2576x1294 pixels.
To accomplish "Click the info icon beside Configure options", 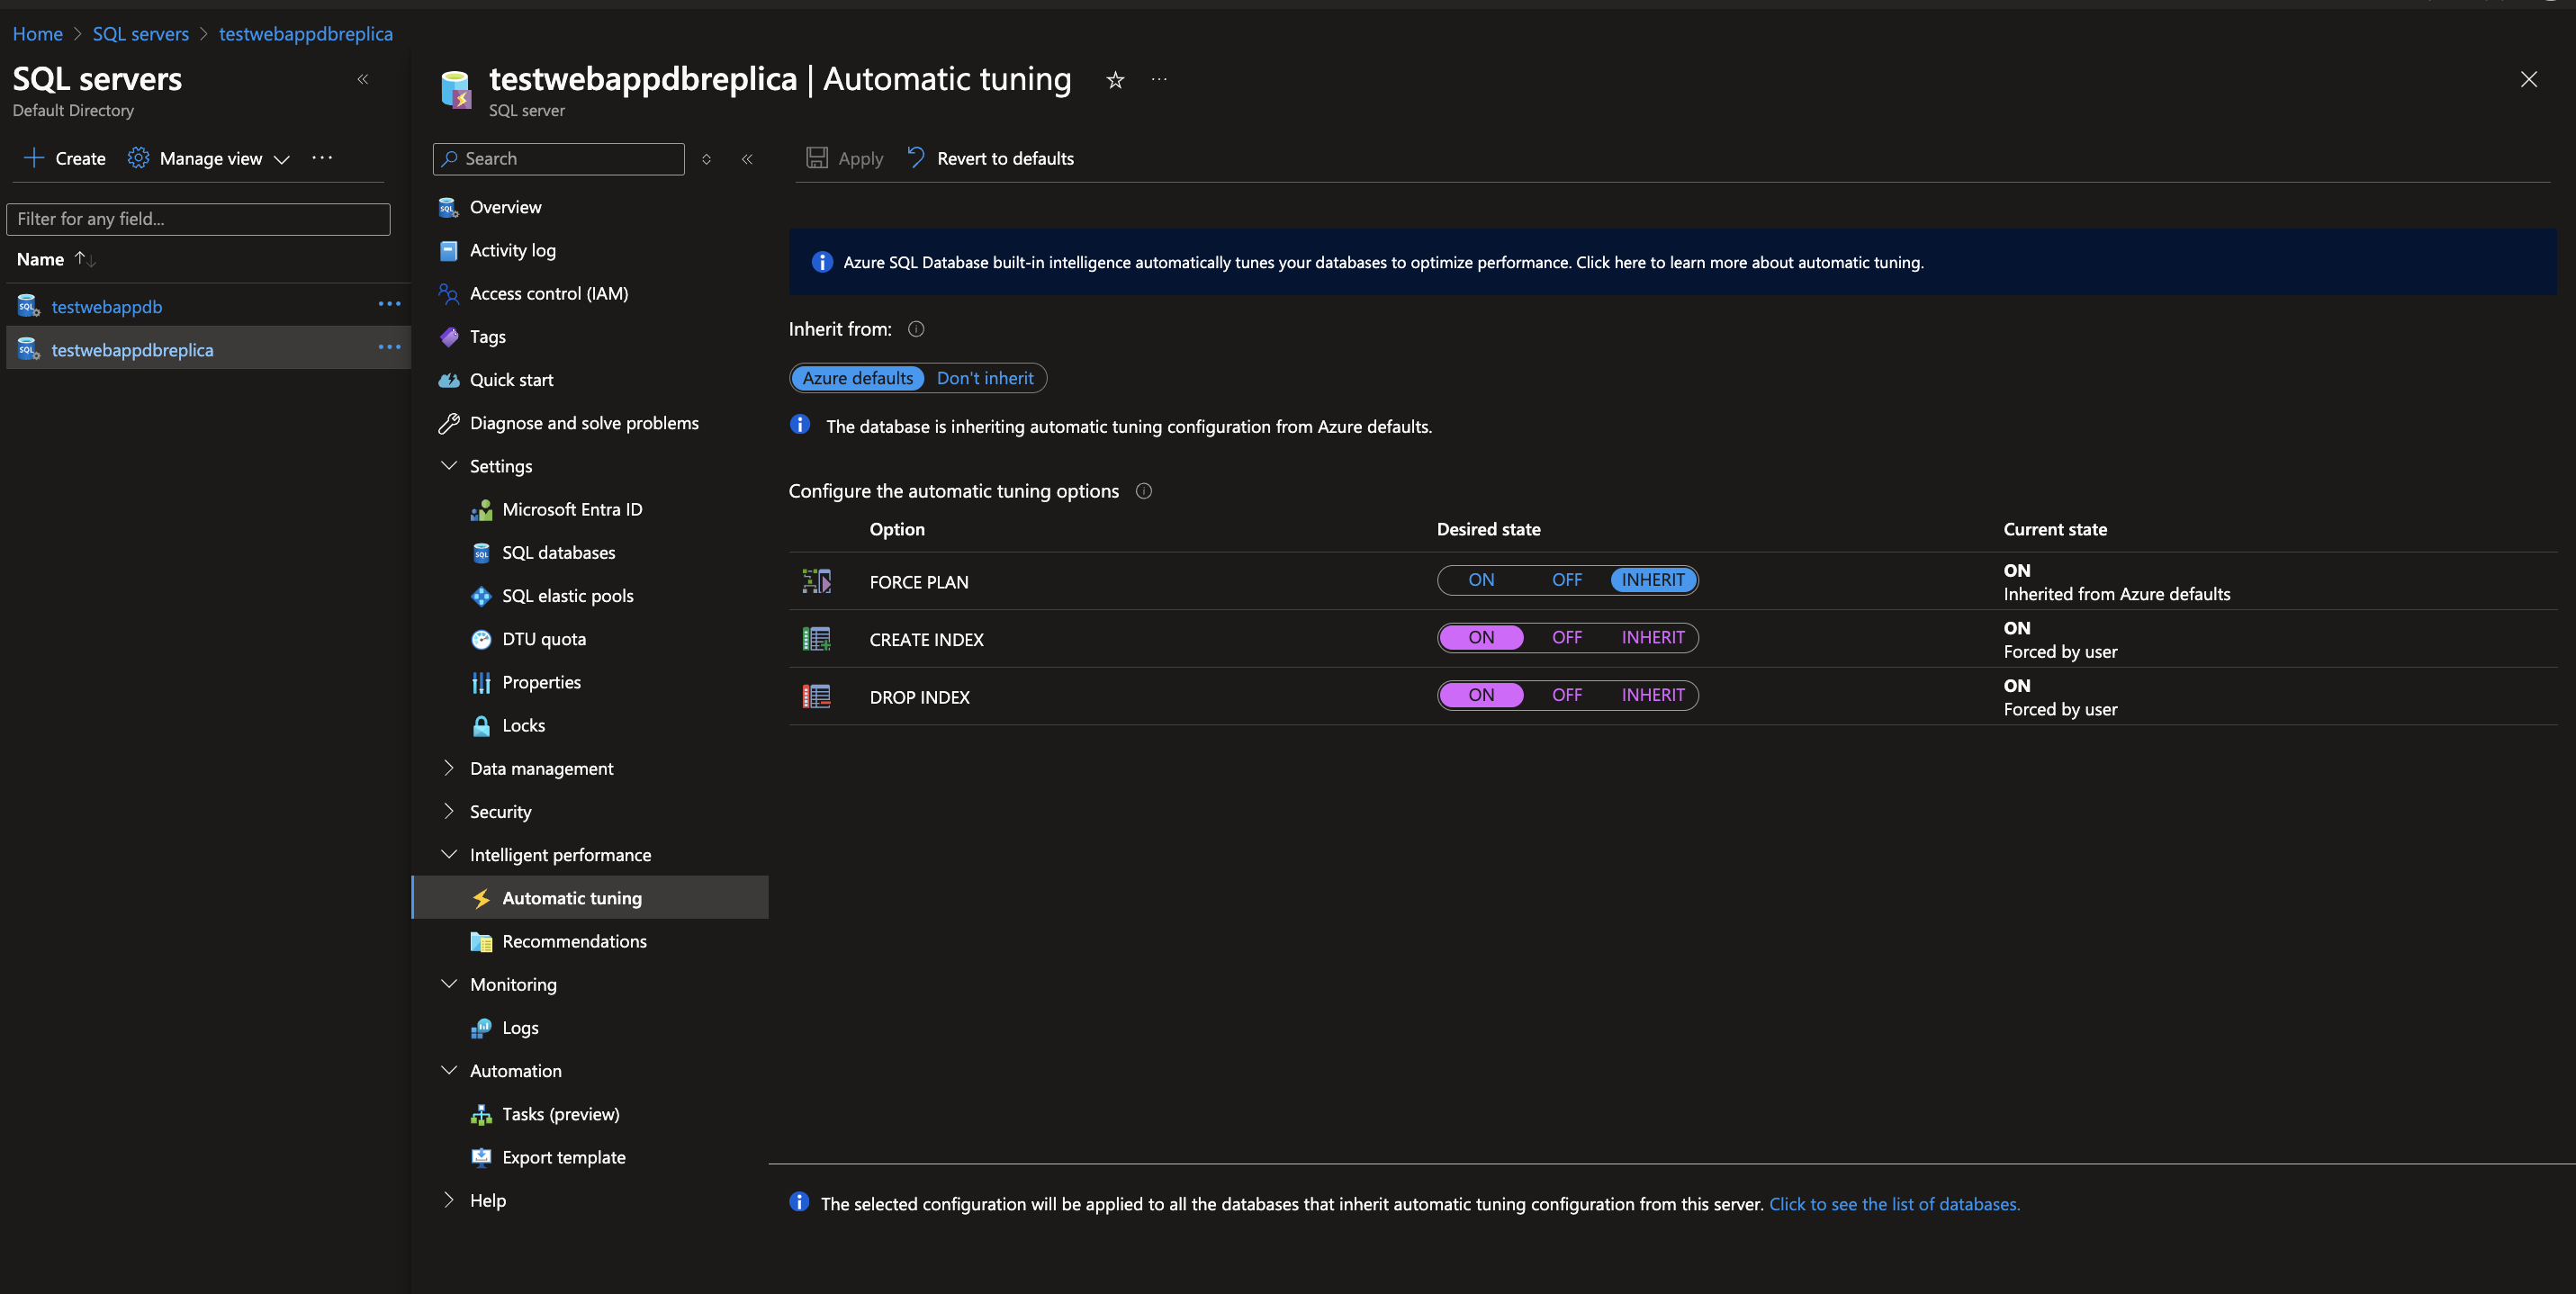I will (x=1144, y=491).
